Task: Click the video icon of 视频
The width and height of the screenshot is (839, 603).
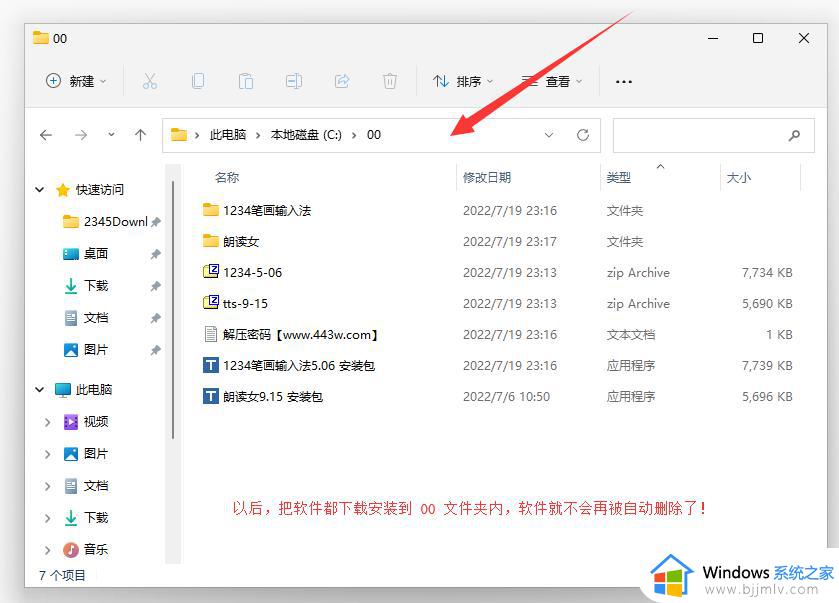Action: pyautogui.click(x=71, y=422)
